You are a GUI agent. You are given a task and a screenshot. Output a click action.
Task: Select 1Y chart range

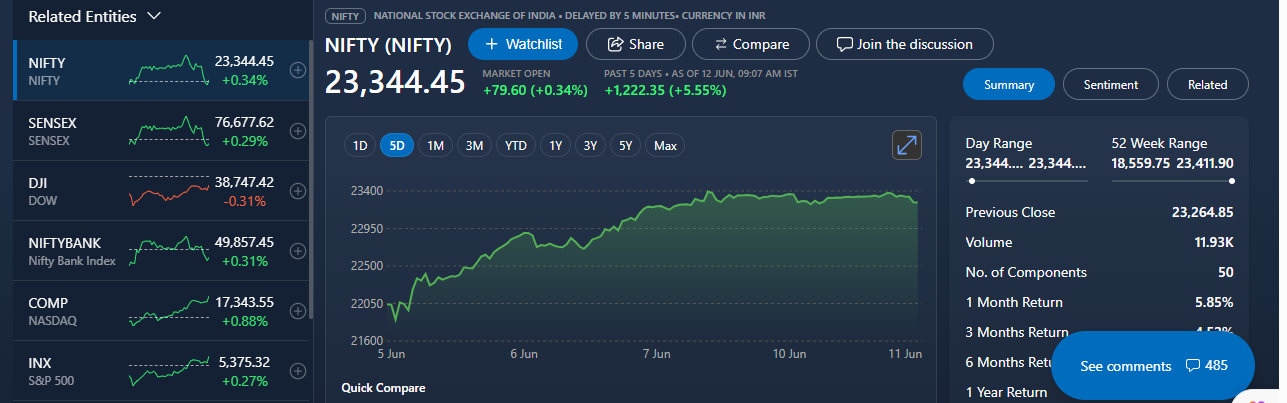[x=556, y=146]
